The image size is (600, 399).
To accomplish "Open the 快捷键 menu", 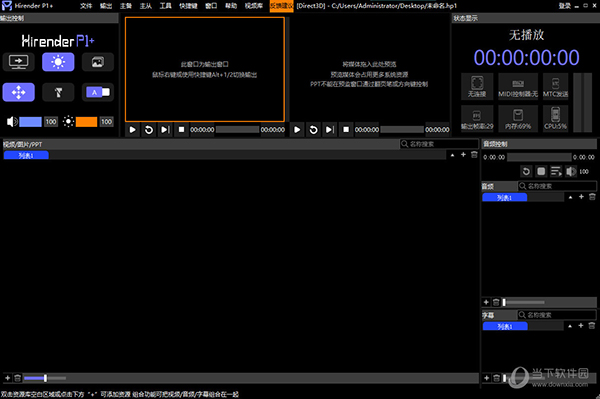I will pos(188,6).
